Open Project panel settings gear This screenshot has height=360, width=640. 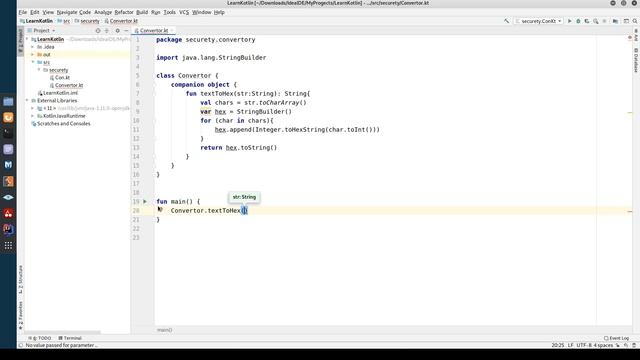(118, 31)
